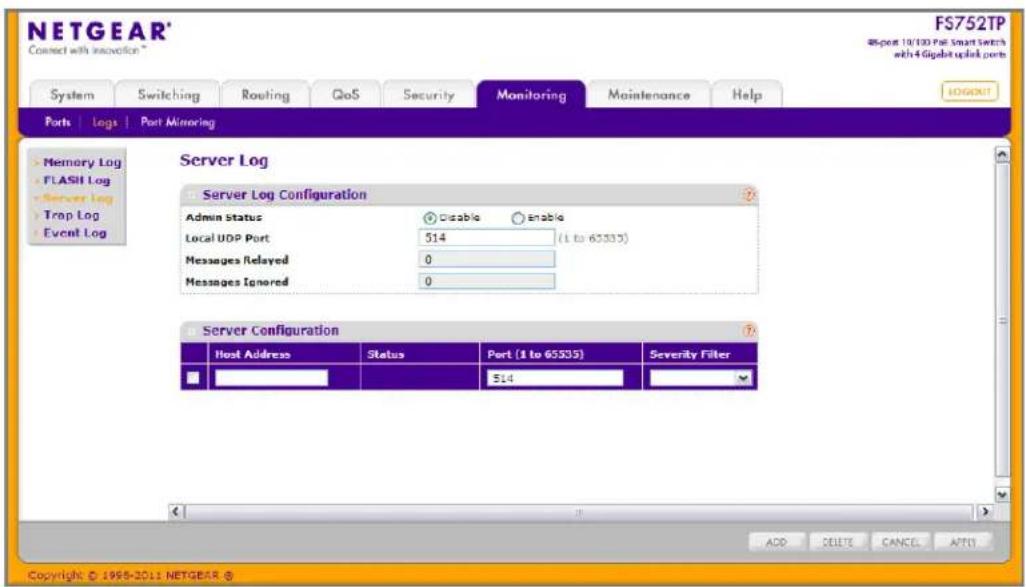The image size is (1026, 587).
Task: Click horizontal scrollbar right arrow
Action: (985, 511)
